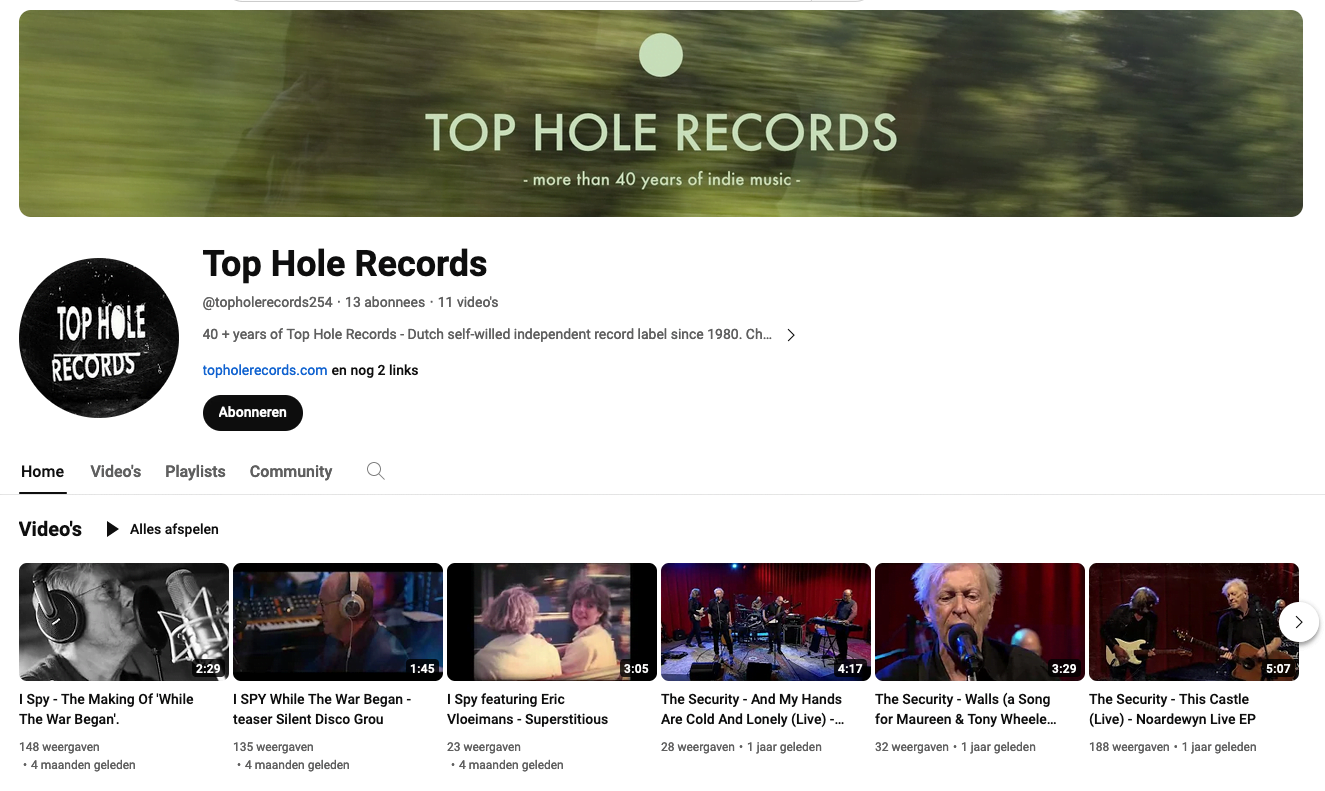Click the '32 weergaven' metadata line
Screen dimensions: 1325x791
[955, 747]
